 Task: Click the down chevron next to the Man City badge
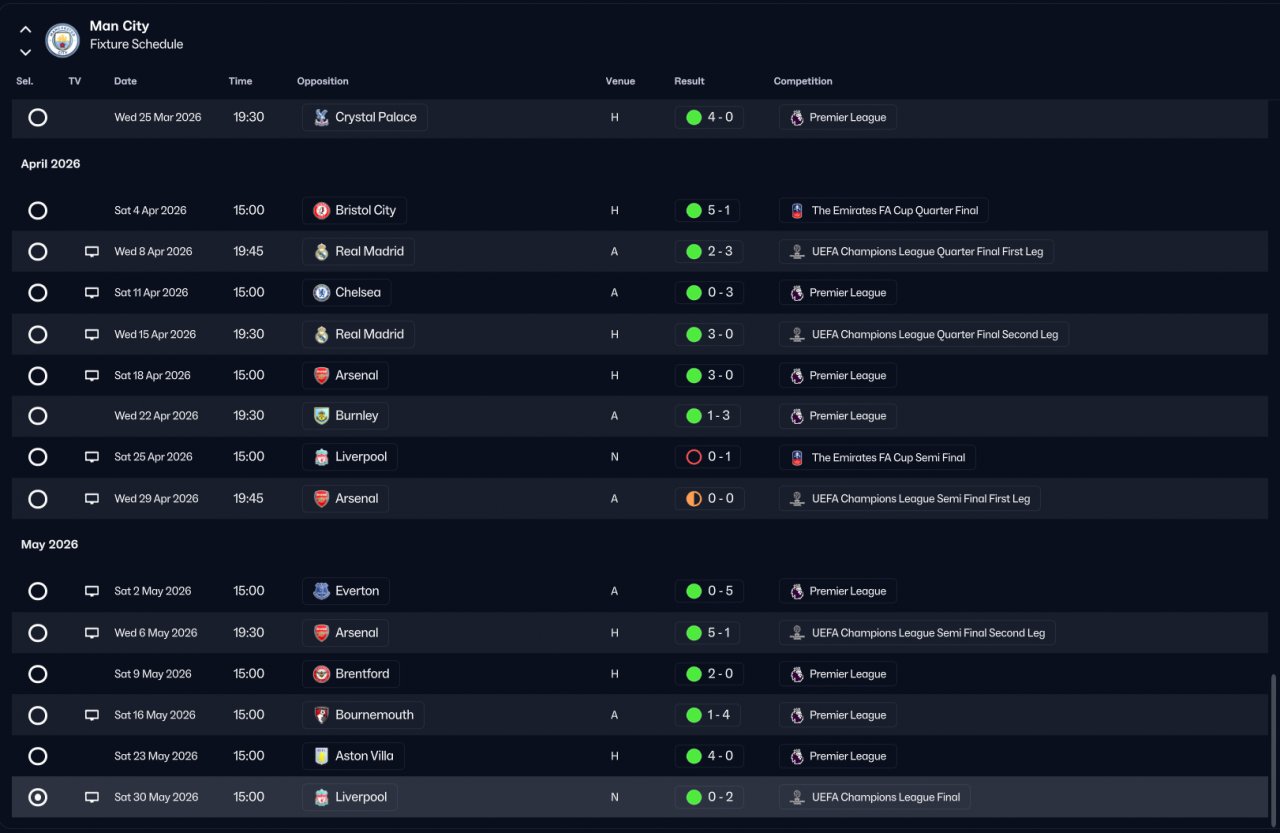click(26, 52)
